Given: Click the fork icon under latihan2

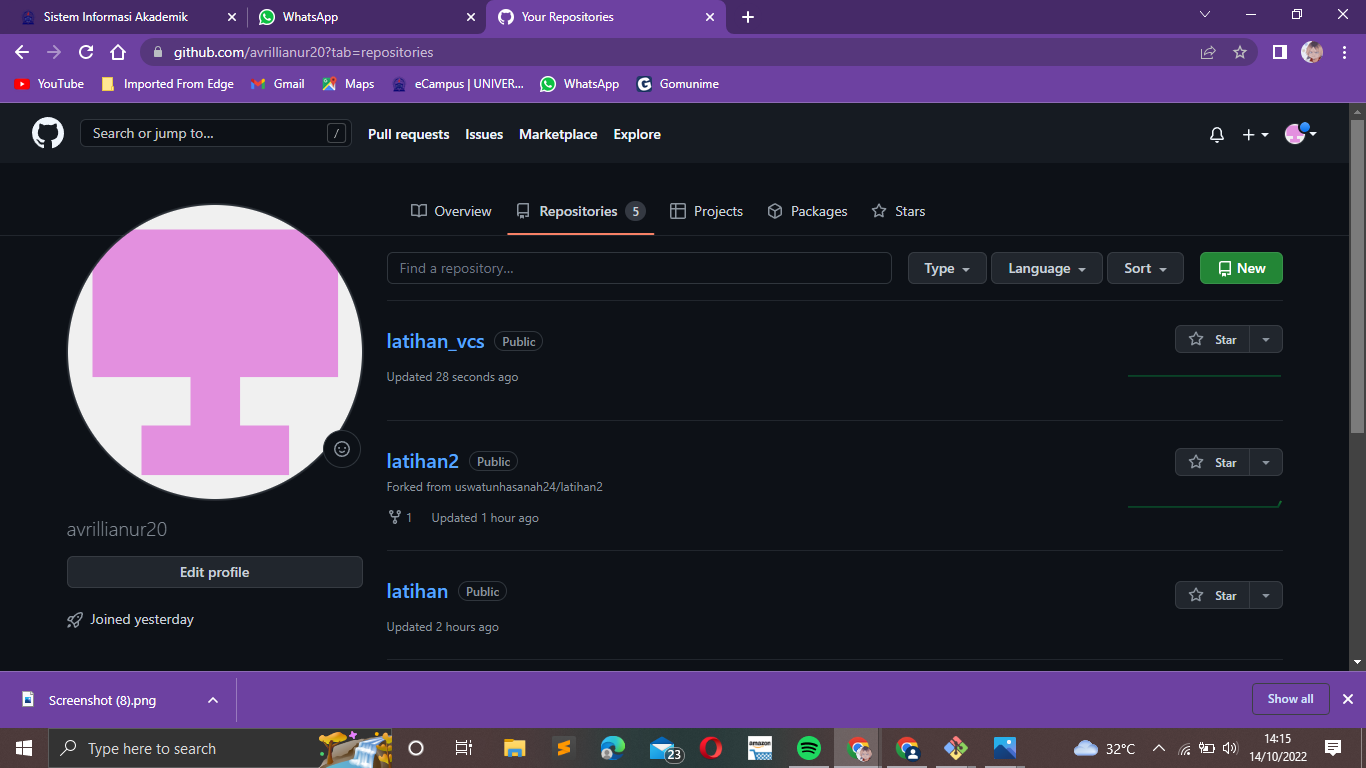Looking at the screenshot, I should point(393,517).
